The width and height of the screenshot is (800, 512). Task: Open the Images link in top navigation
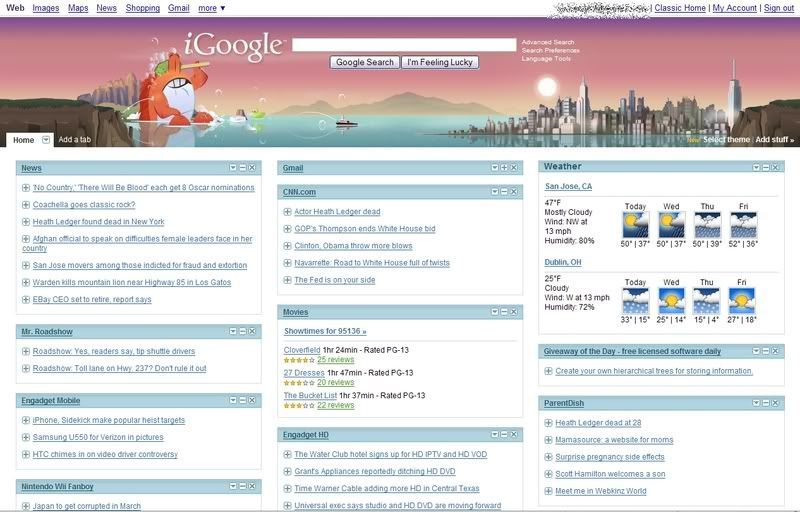tap(45, 8)
